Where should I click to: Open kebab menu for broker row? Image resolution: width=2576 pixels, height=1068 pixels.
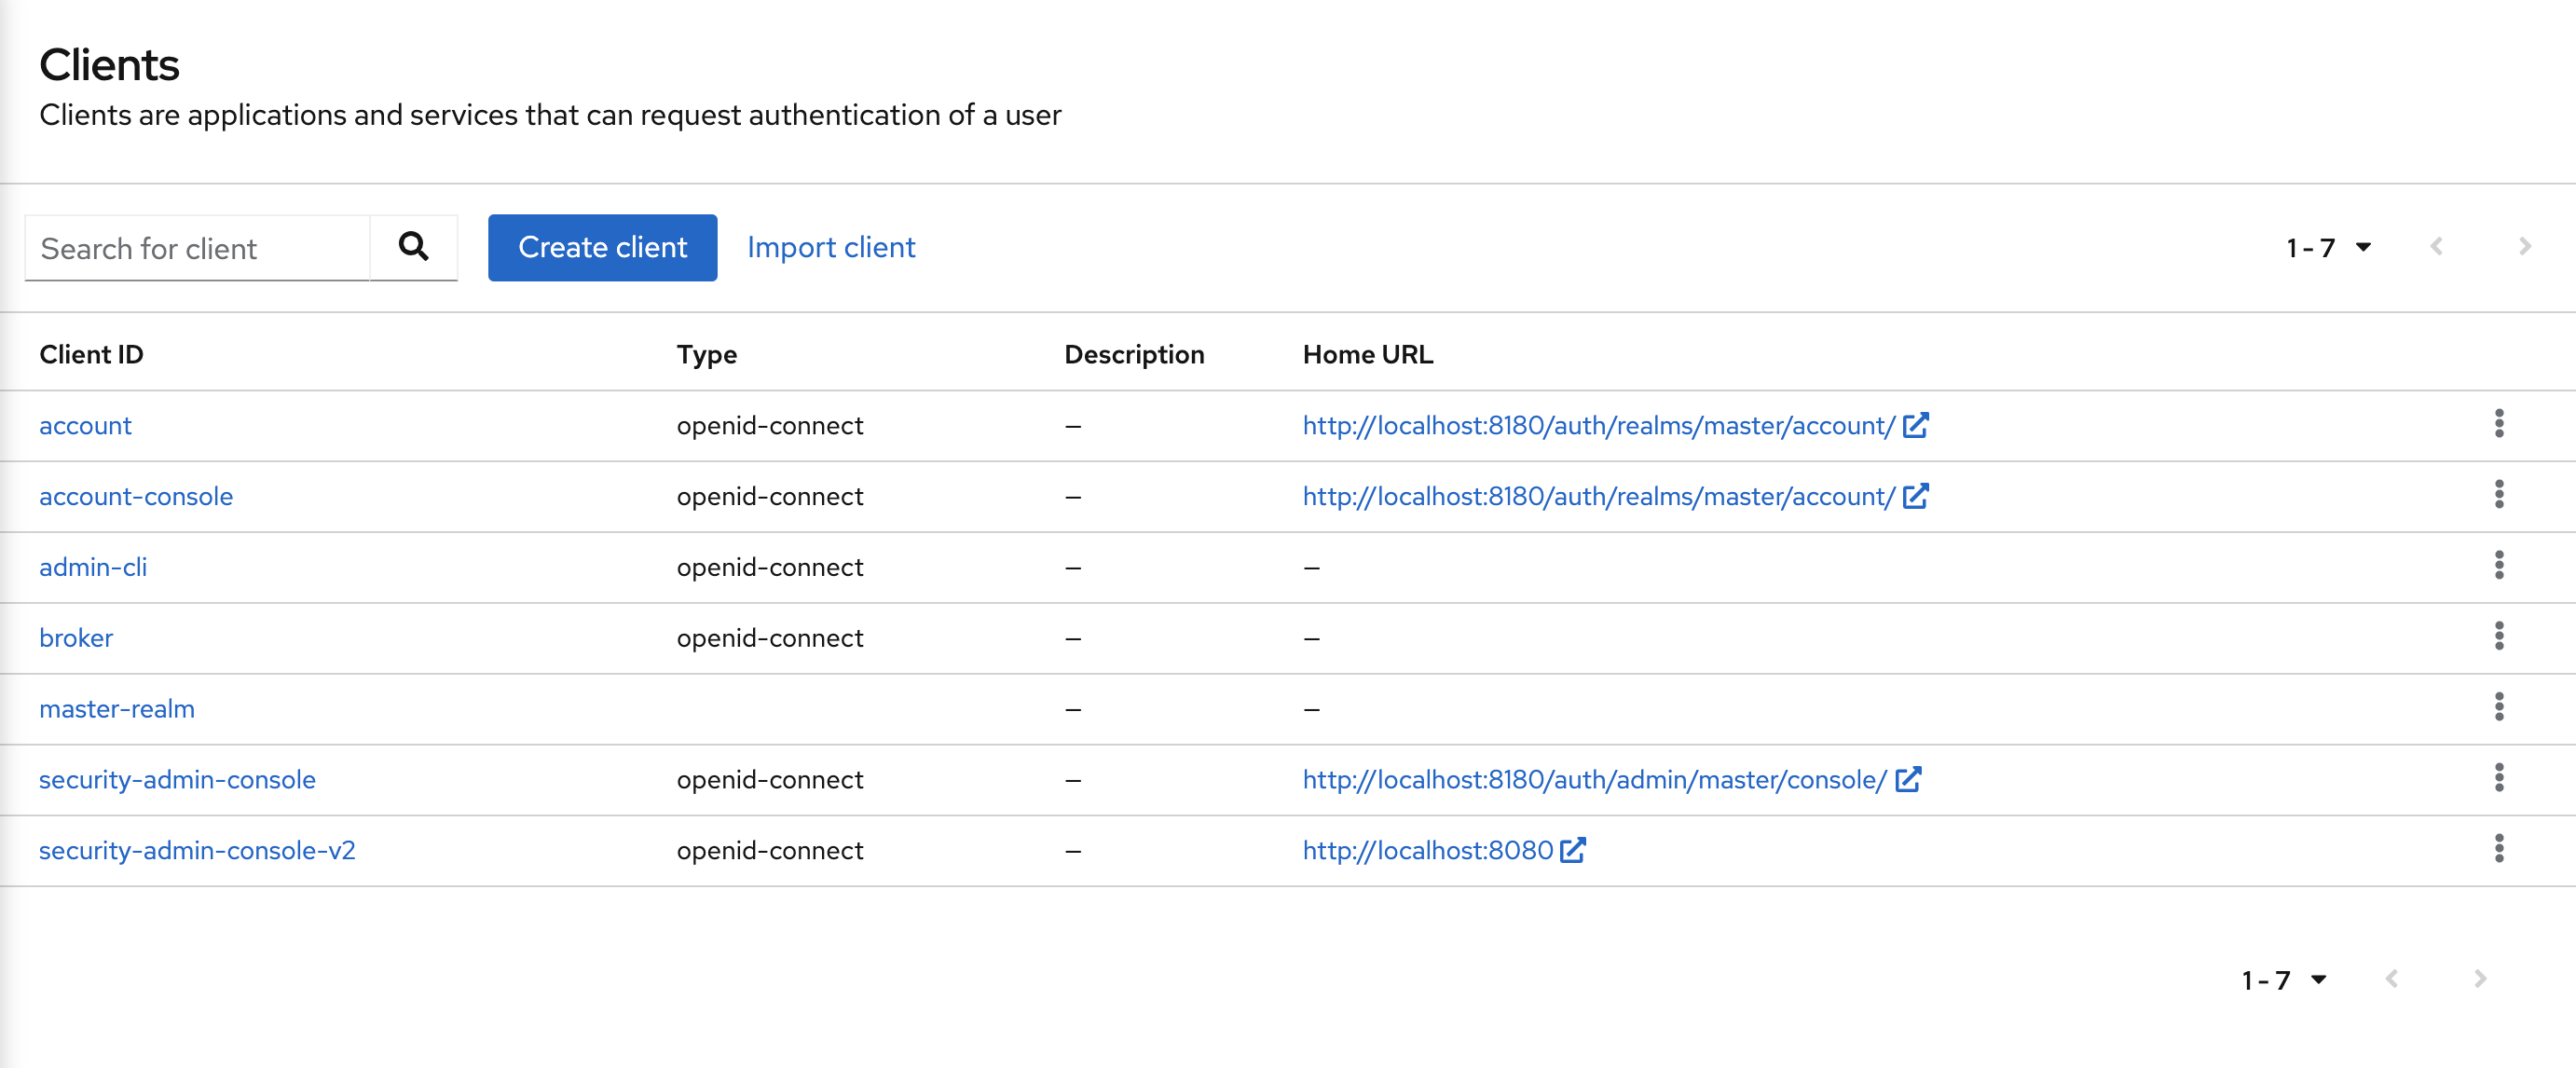pyautogui.click(x=2498, y=637)
